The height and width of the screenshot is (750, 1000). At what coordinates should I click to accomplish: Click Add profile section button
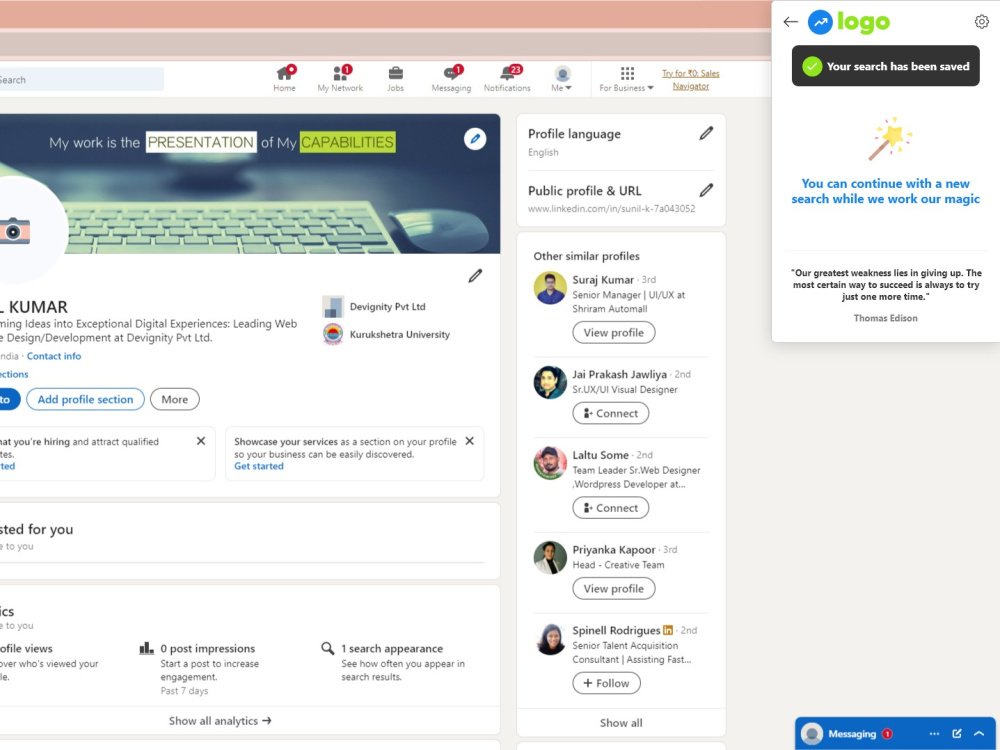tap(85, 399)
